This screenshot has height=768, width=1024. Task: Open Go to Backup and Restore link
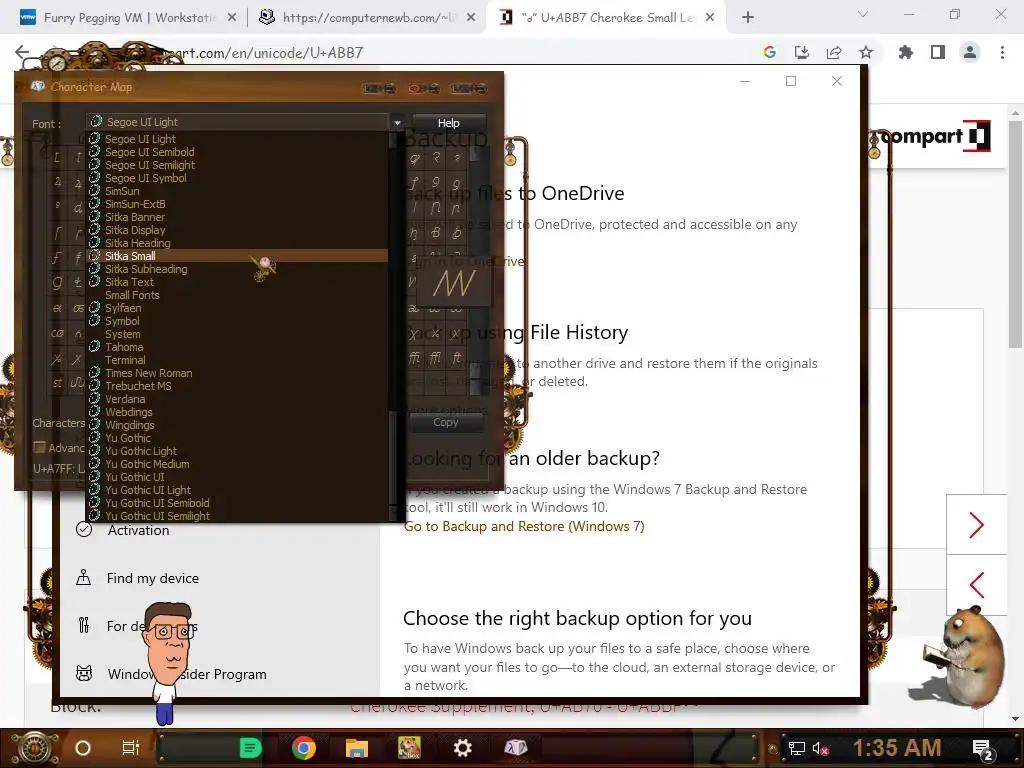pos(524,526)
